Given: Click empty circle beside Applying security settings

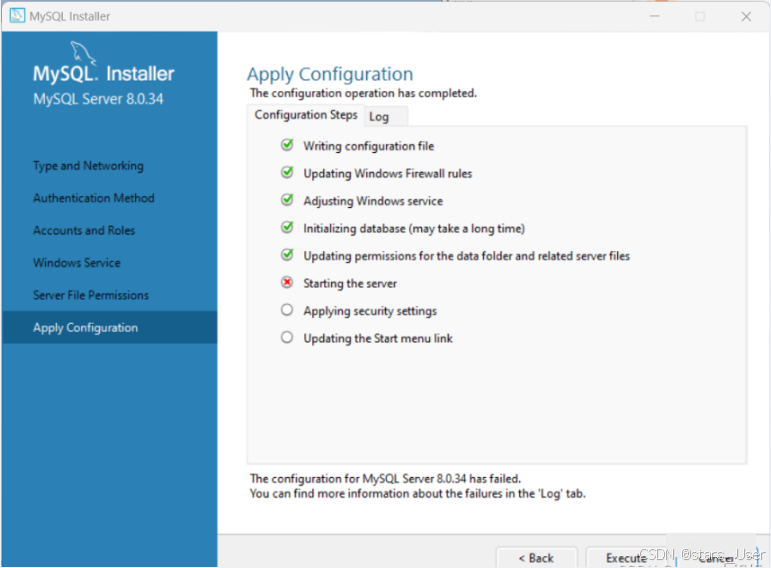Looking at the screenshot, I should [287, 310].
